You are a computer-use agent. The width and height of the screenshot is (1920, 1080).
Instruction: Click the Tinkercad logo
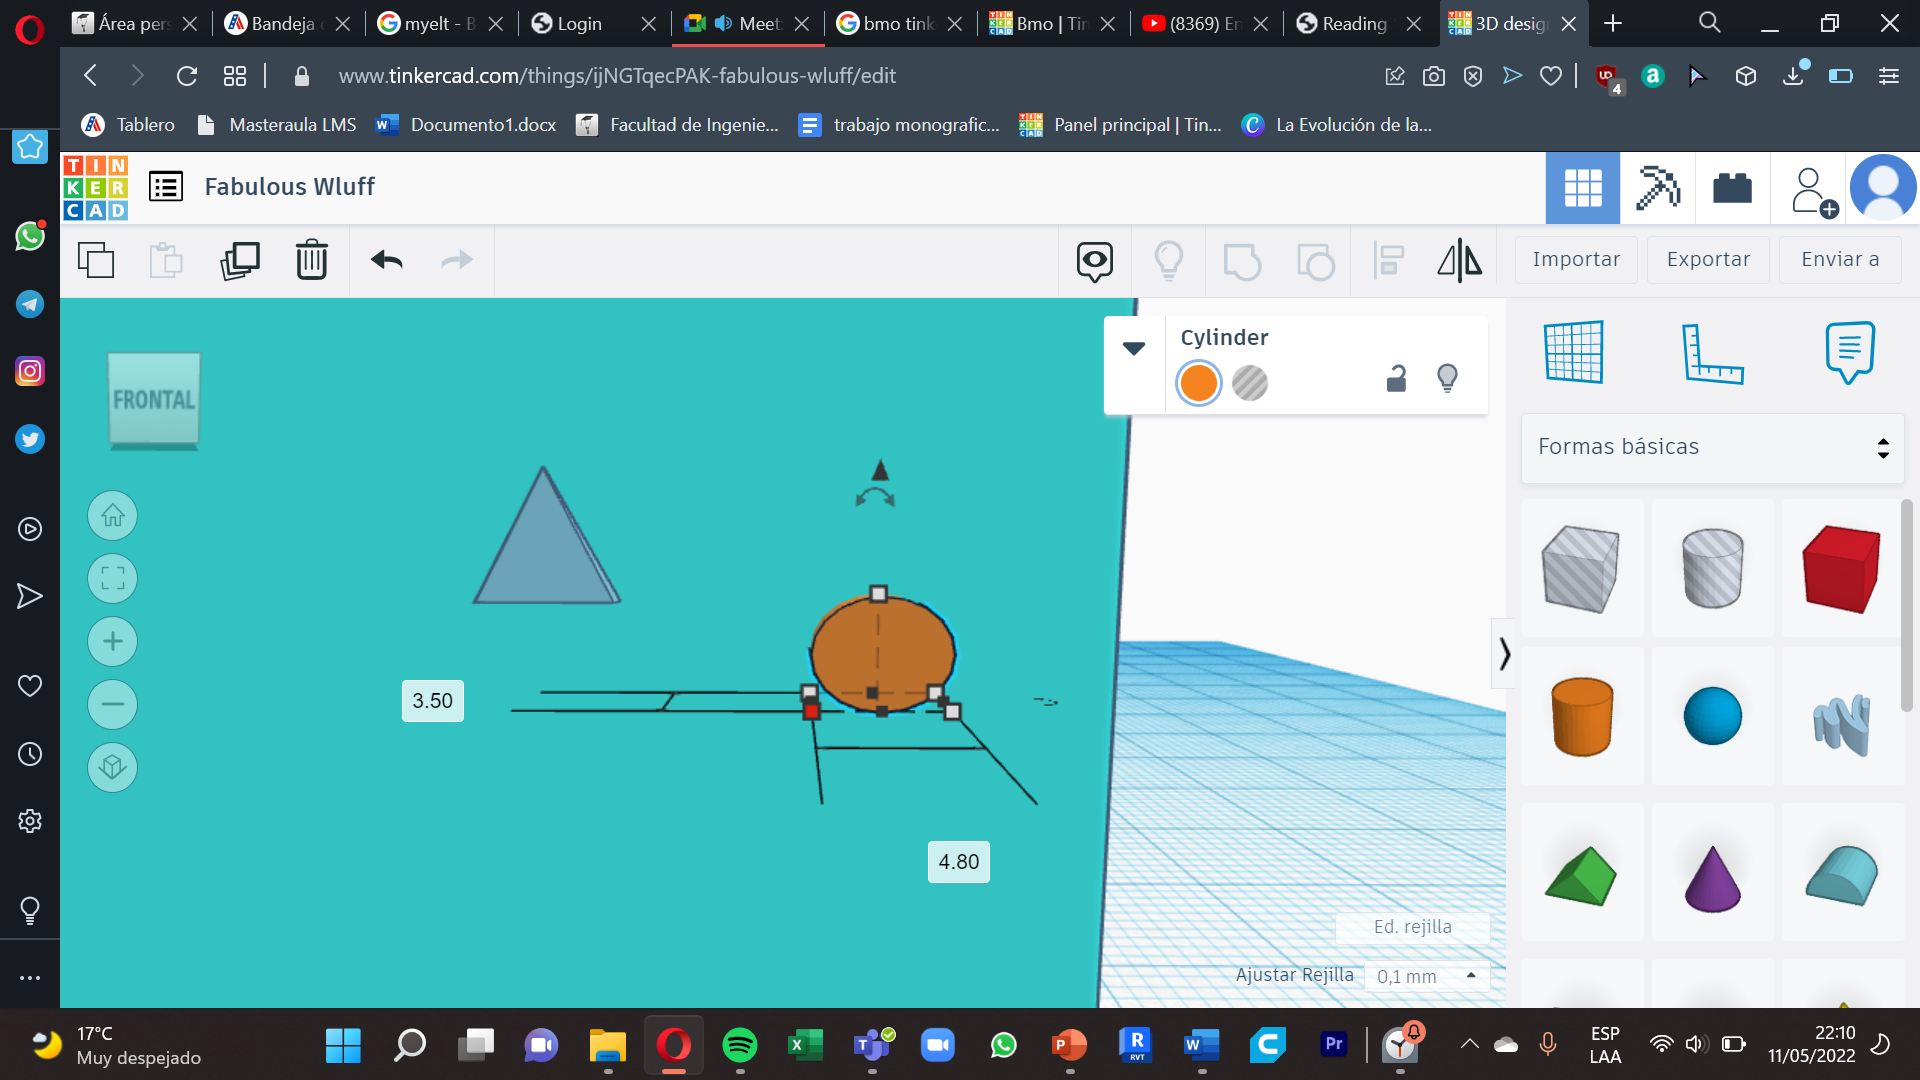point(96,187)
